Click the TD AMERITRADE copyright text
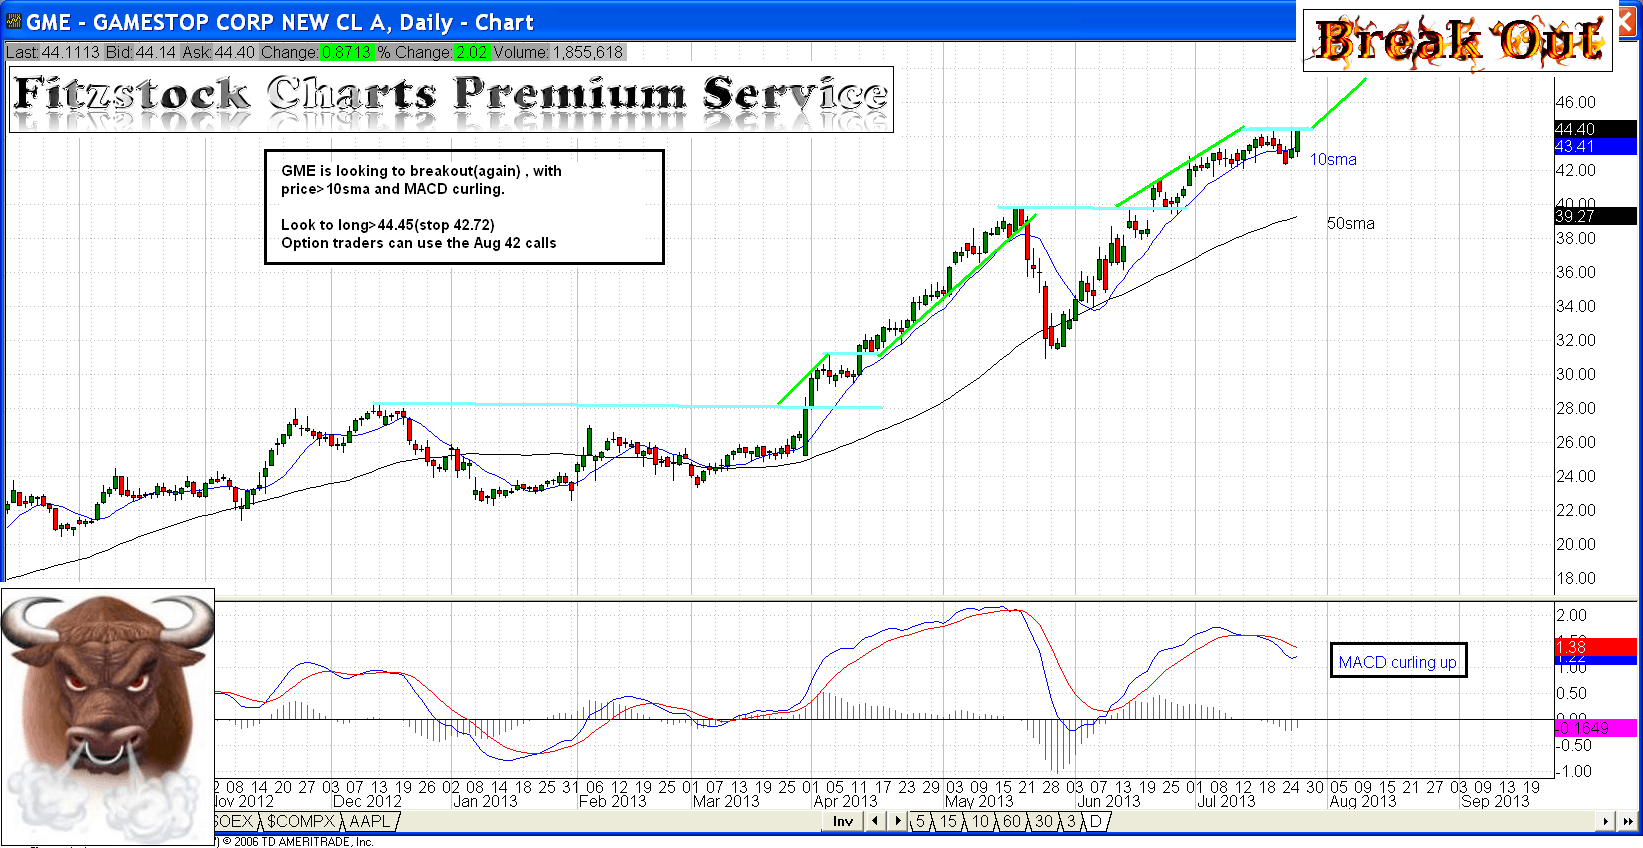 pos(297,841)
